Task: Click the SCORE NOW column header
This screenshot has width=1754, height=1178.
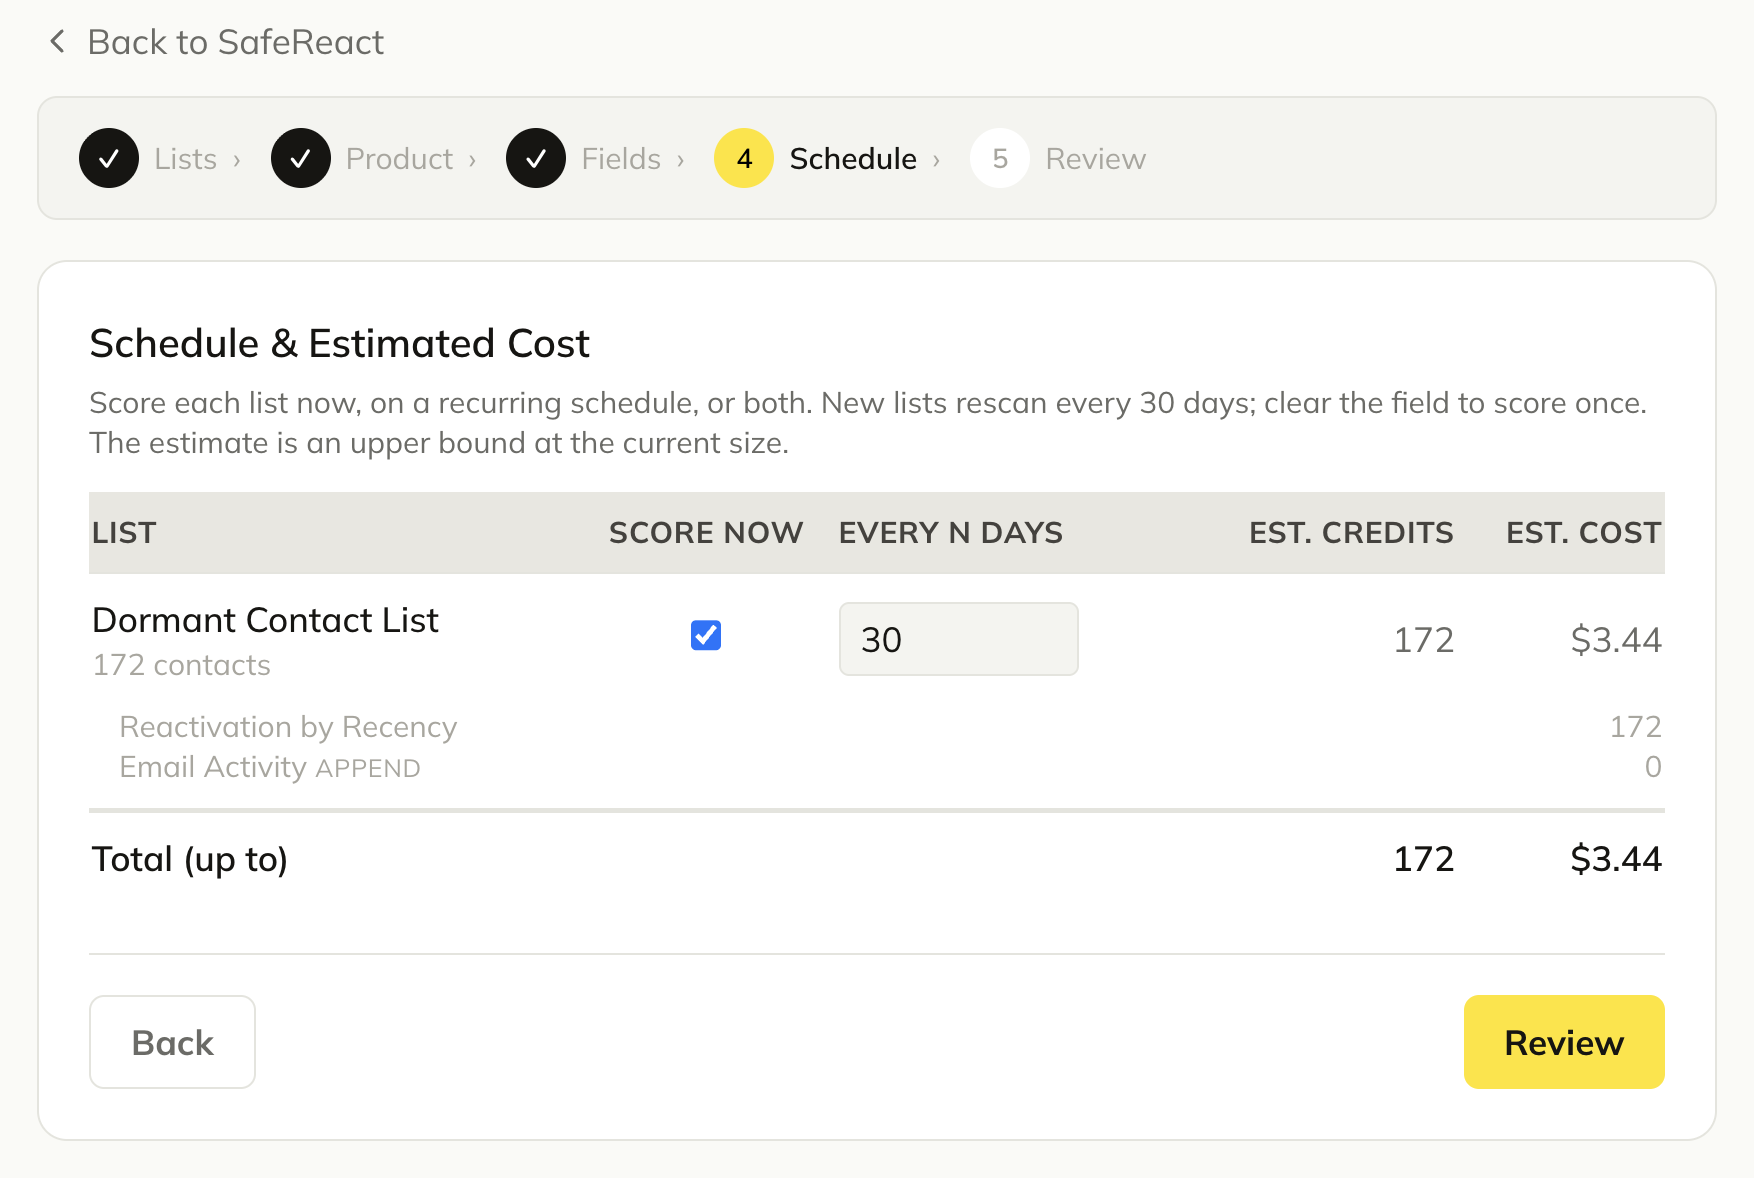Action: pos(706,533)
